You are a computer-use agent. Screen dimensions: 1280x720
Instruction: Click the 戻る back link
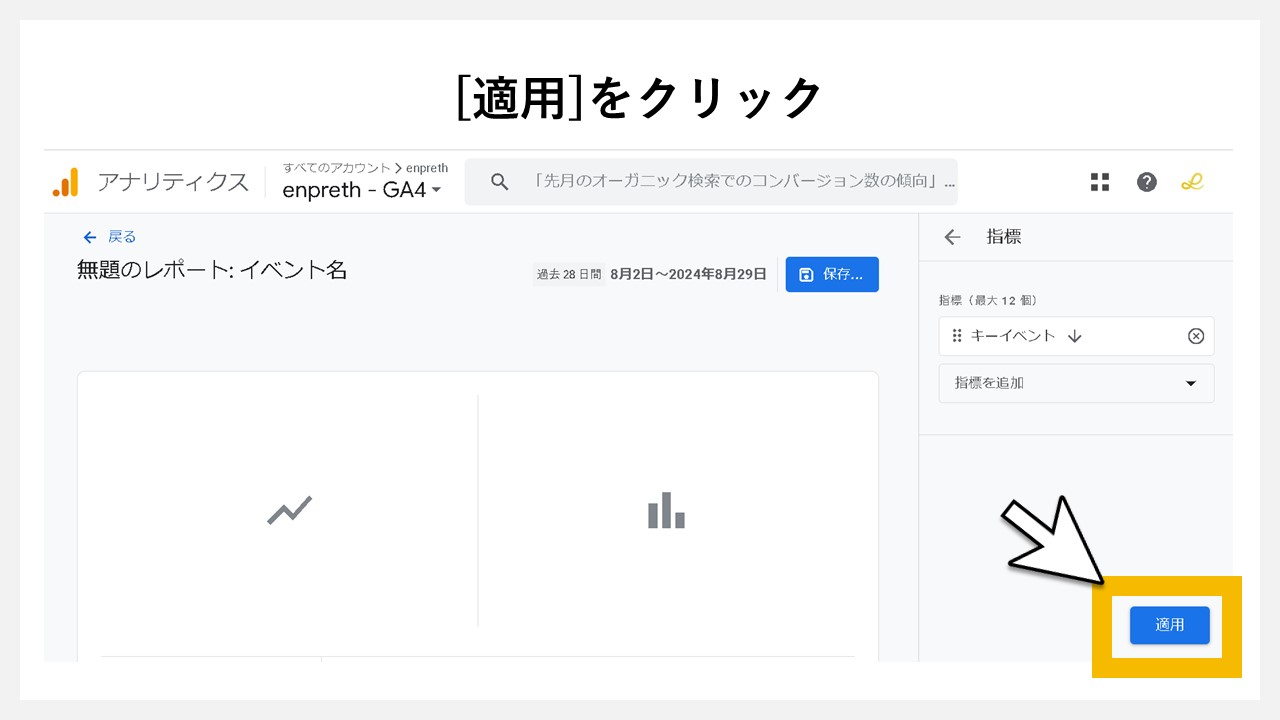(110, 236)
